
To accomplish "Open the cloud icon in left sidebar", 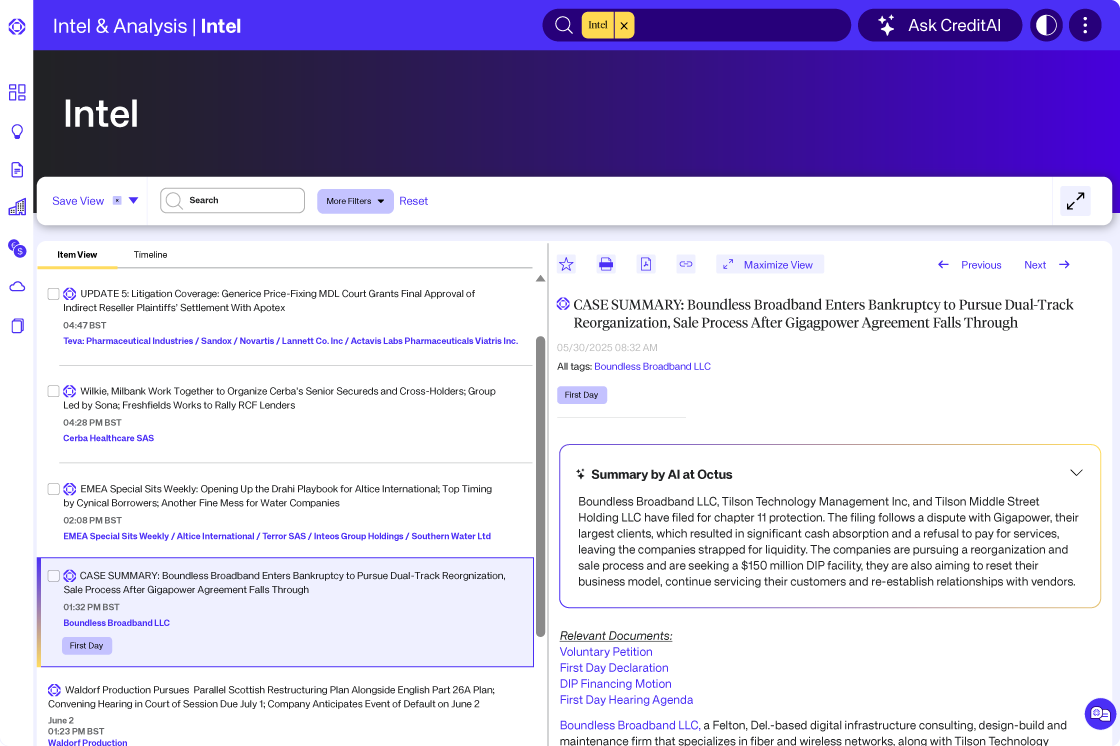I will (x=17, y=287).
